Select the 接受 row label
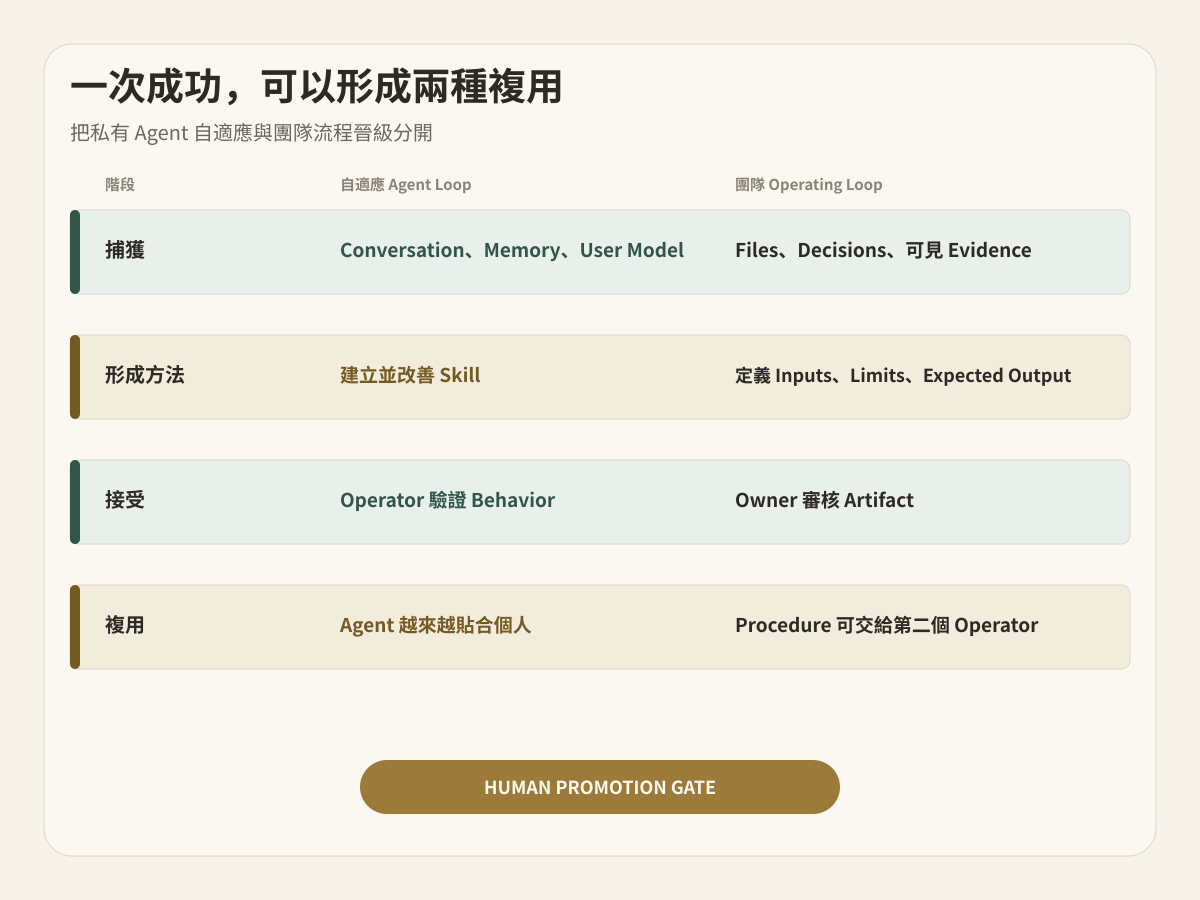The height and width of the screenshot is (900, 1200). tap(125, 500)
